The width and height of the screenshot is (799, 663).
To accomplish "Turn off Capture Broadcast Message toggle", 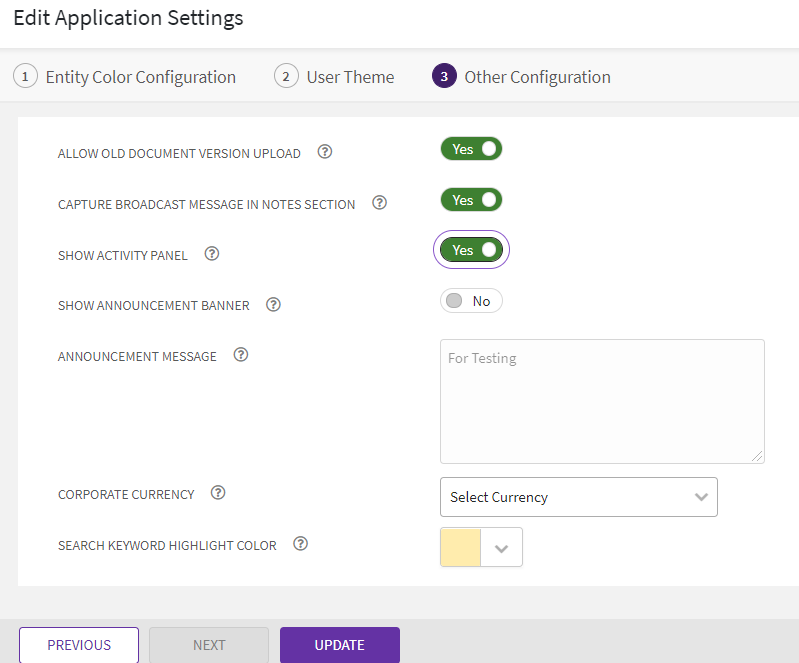I will point(471,200).
